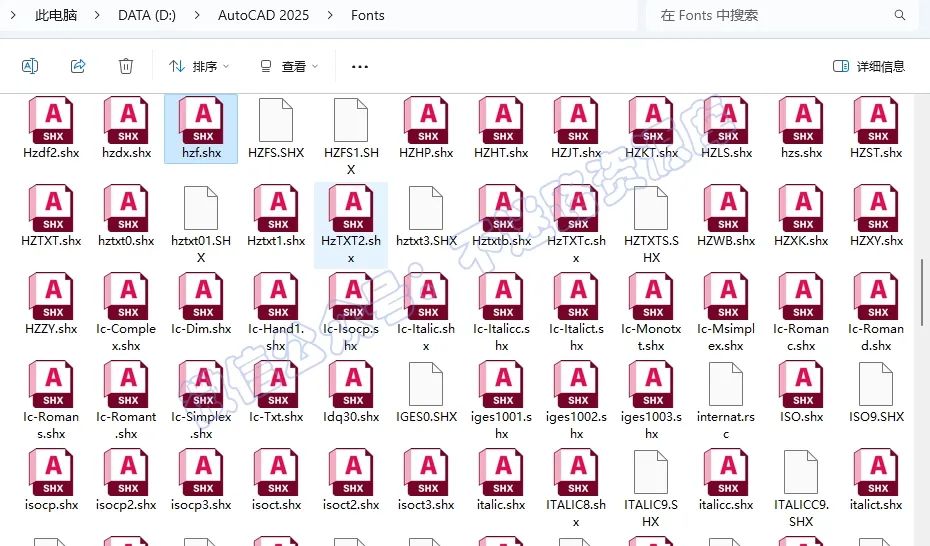Image resolution: width=930 pixels, height=546 pixels.
Task: Select the italict.shx file icon
Action: click(877, 472)
